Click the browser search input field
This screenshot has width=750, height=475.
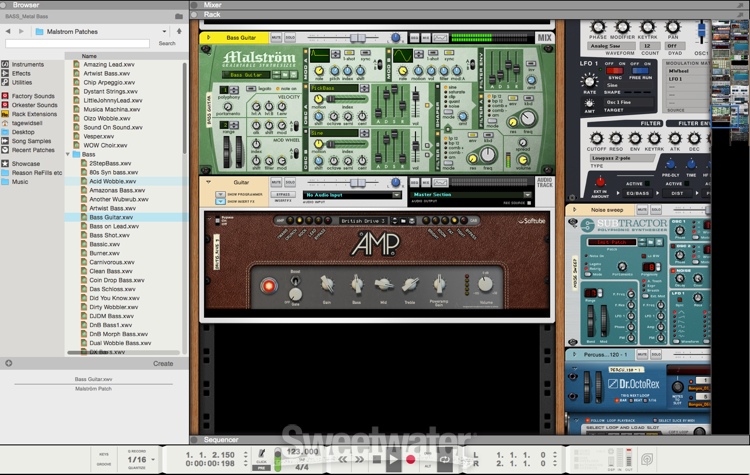(78, 43)
